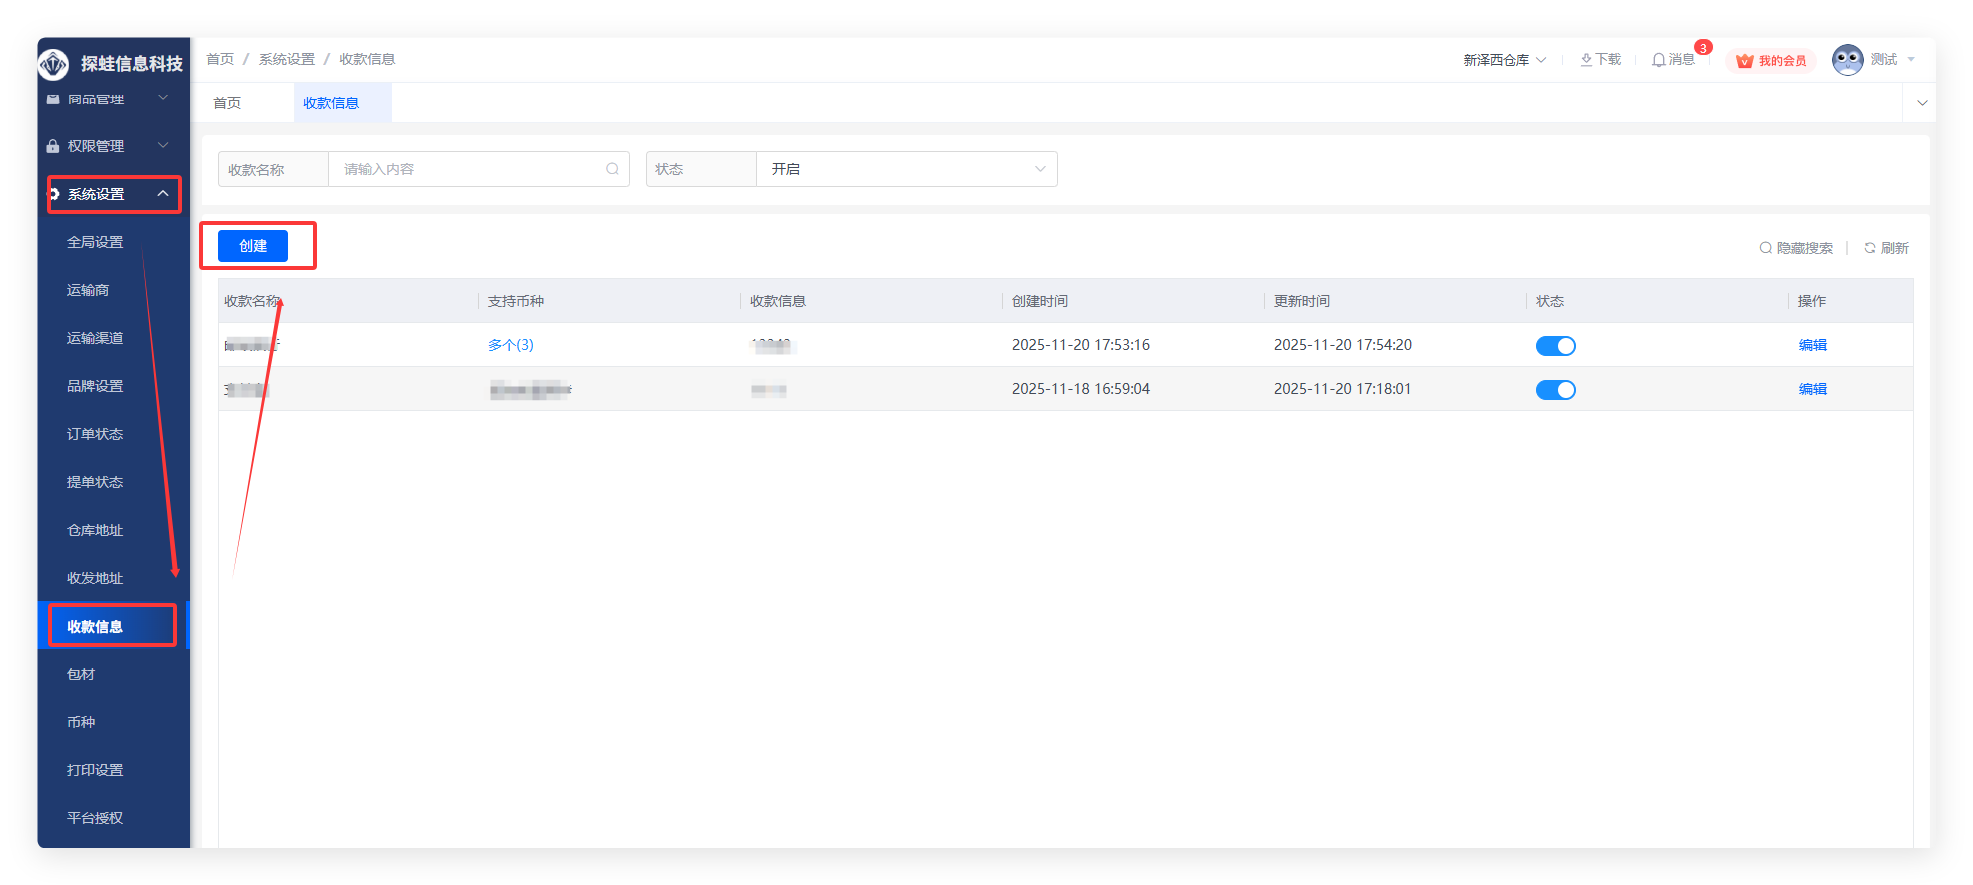Viewport: 1973px width, 885px height.
Task: Expand the 权限管理 sidebar menu
Action: [108, 146]
